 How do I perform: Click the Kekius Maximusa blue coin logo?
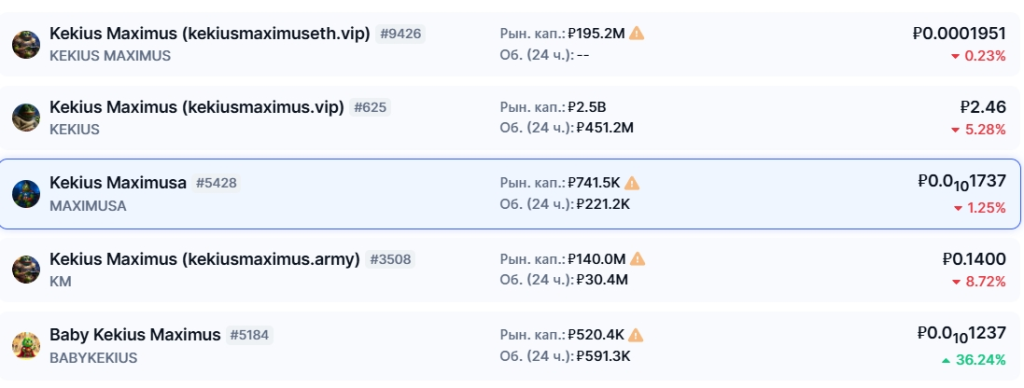click(x=26, y=194)
